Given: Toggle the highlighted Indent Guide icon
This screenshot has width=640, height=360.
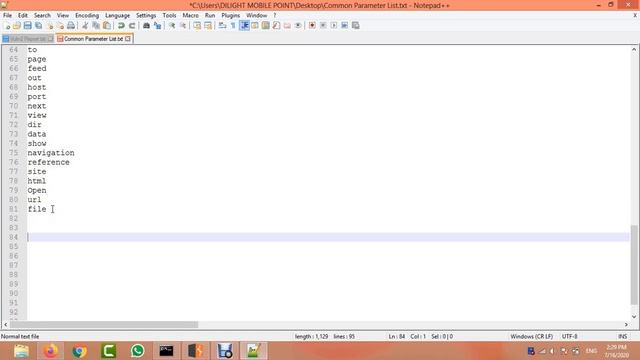Looking at the screenshot, I should click(x=244, y=26).
